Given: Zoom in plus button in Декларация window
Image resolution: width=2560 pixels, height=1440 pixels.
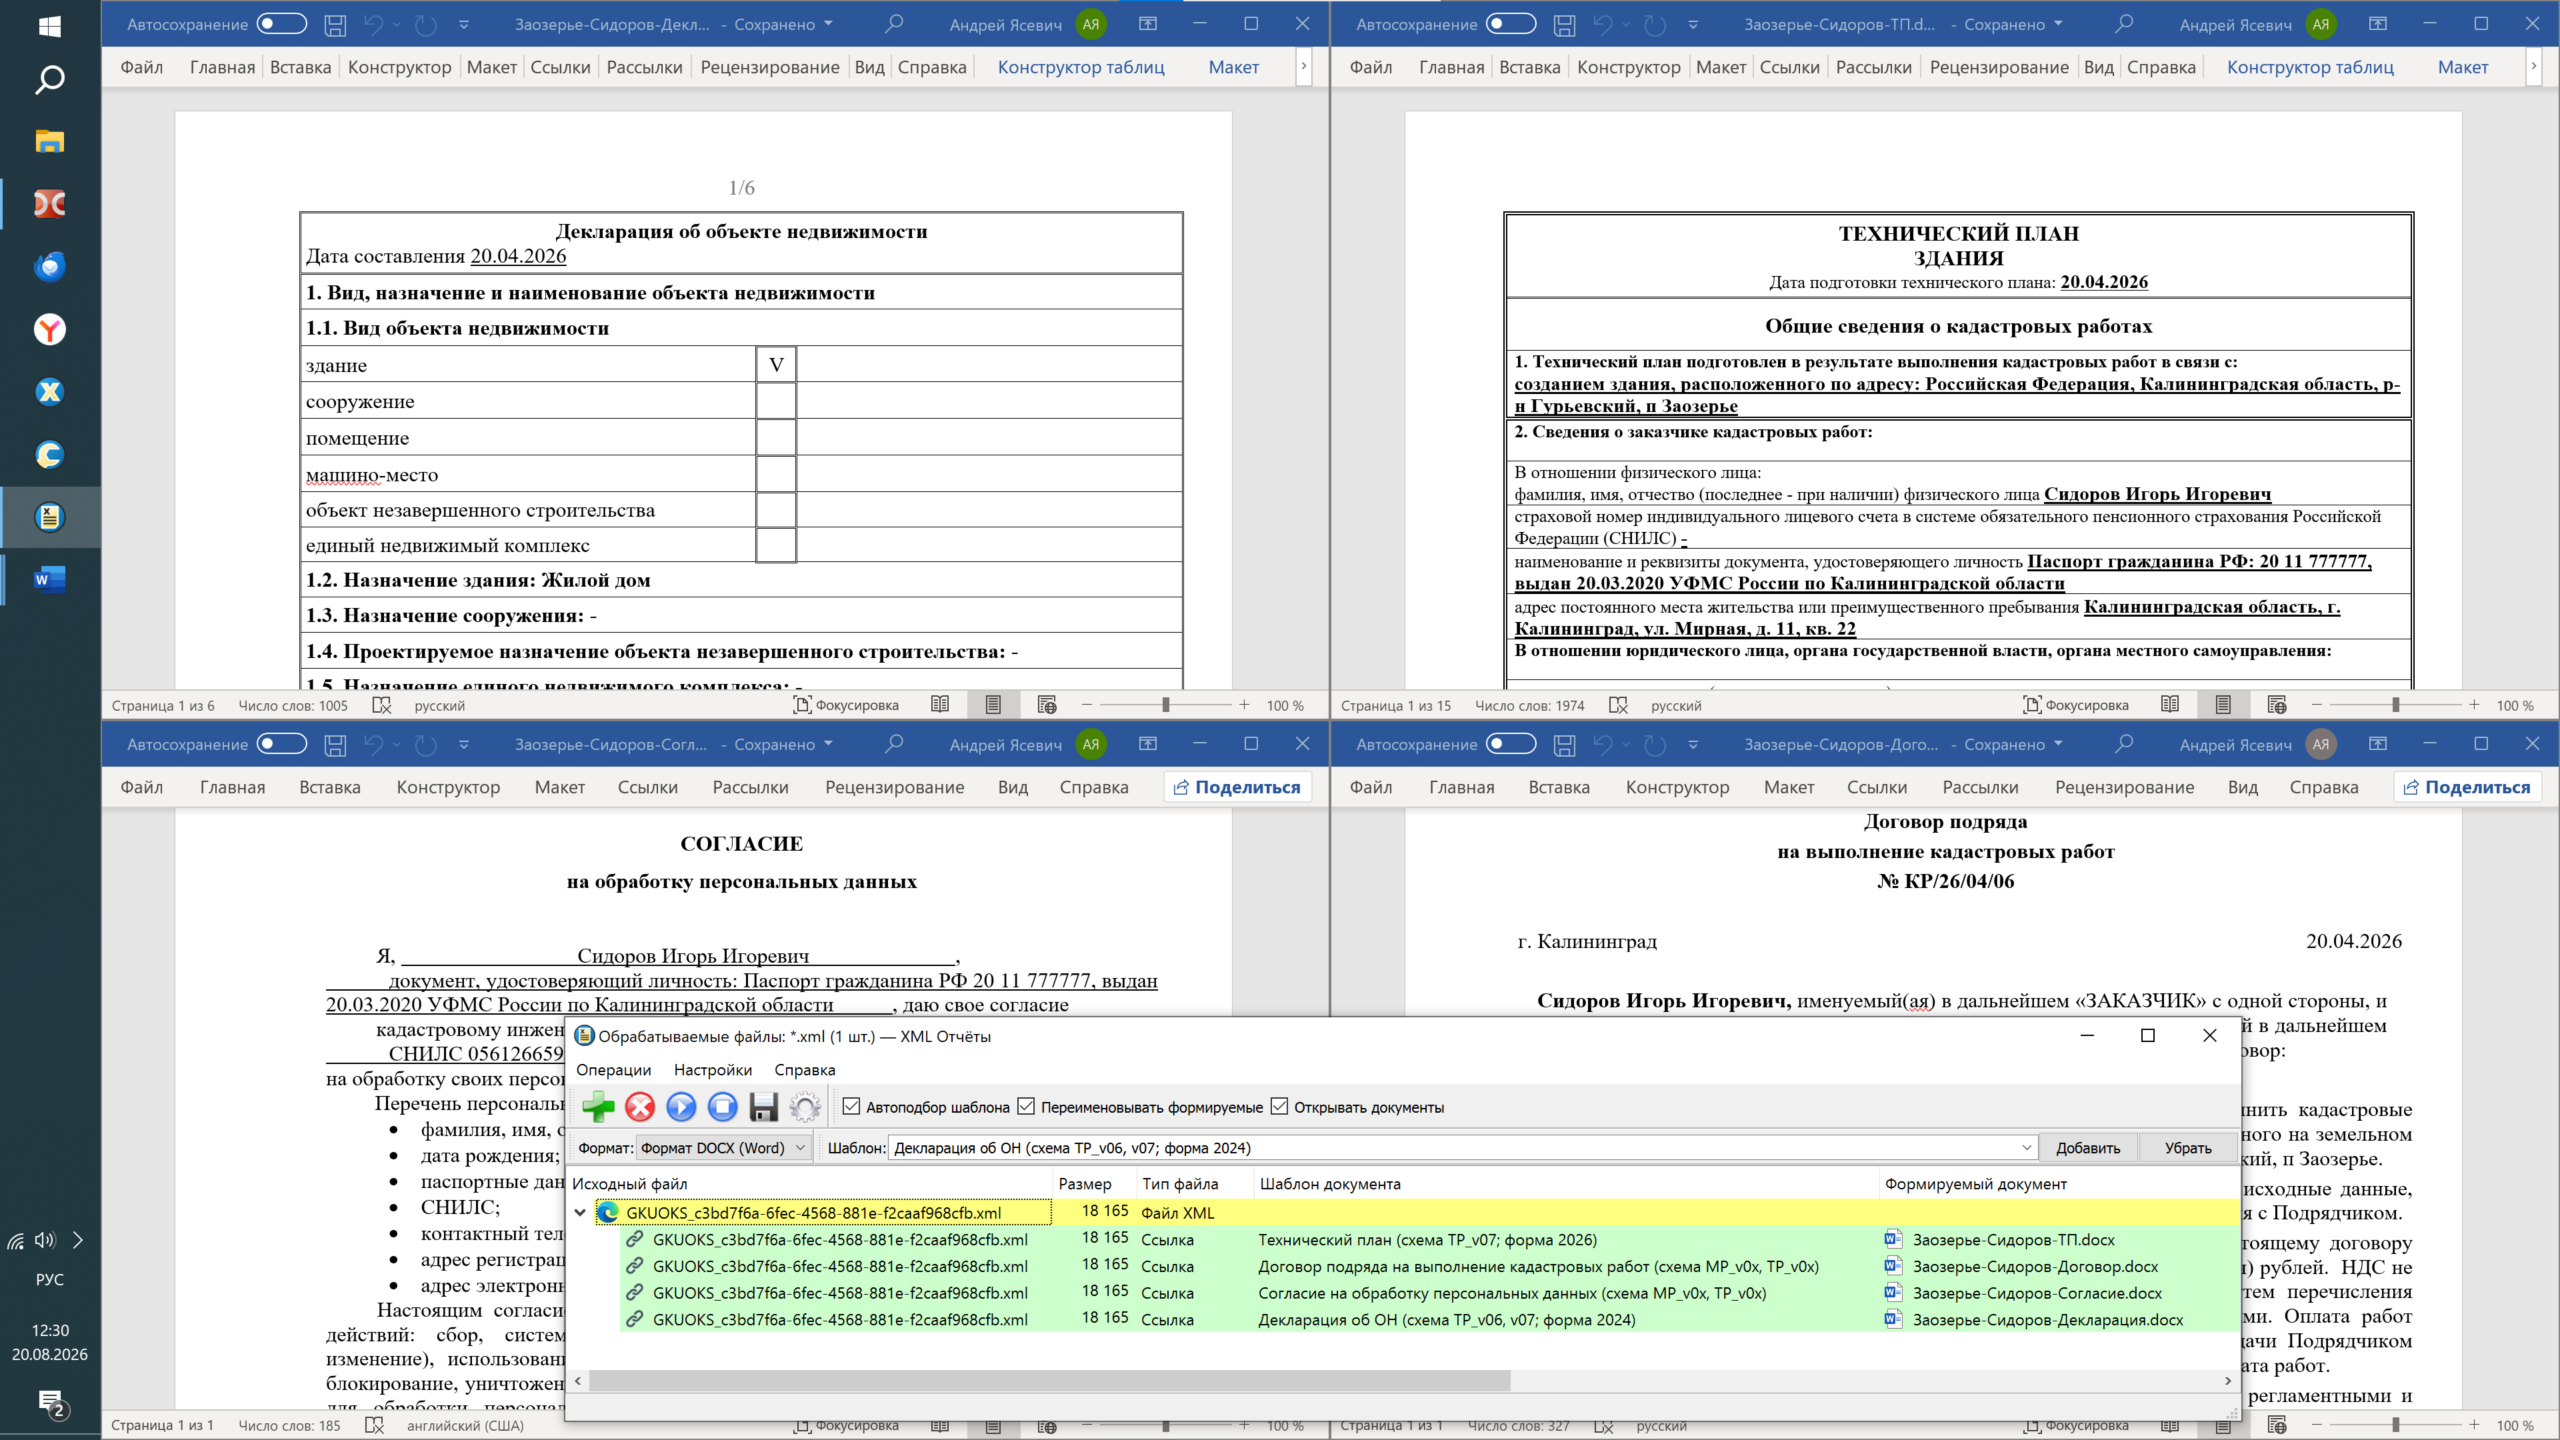Looking at the screenshot, I should pos(1244,705).
